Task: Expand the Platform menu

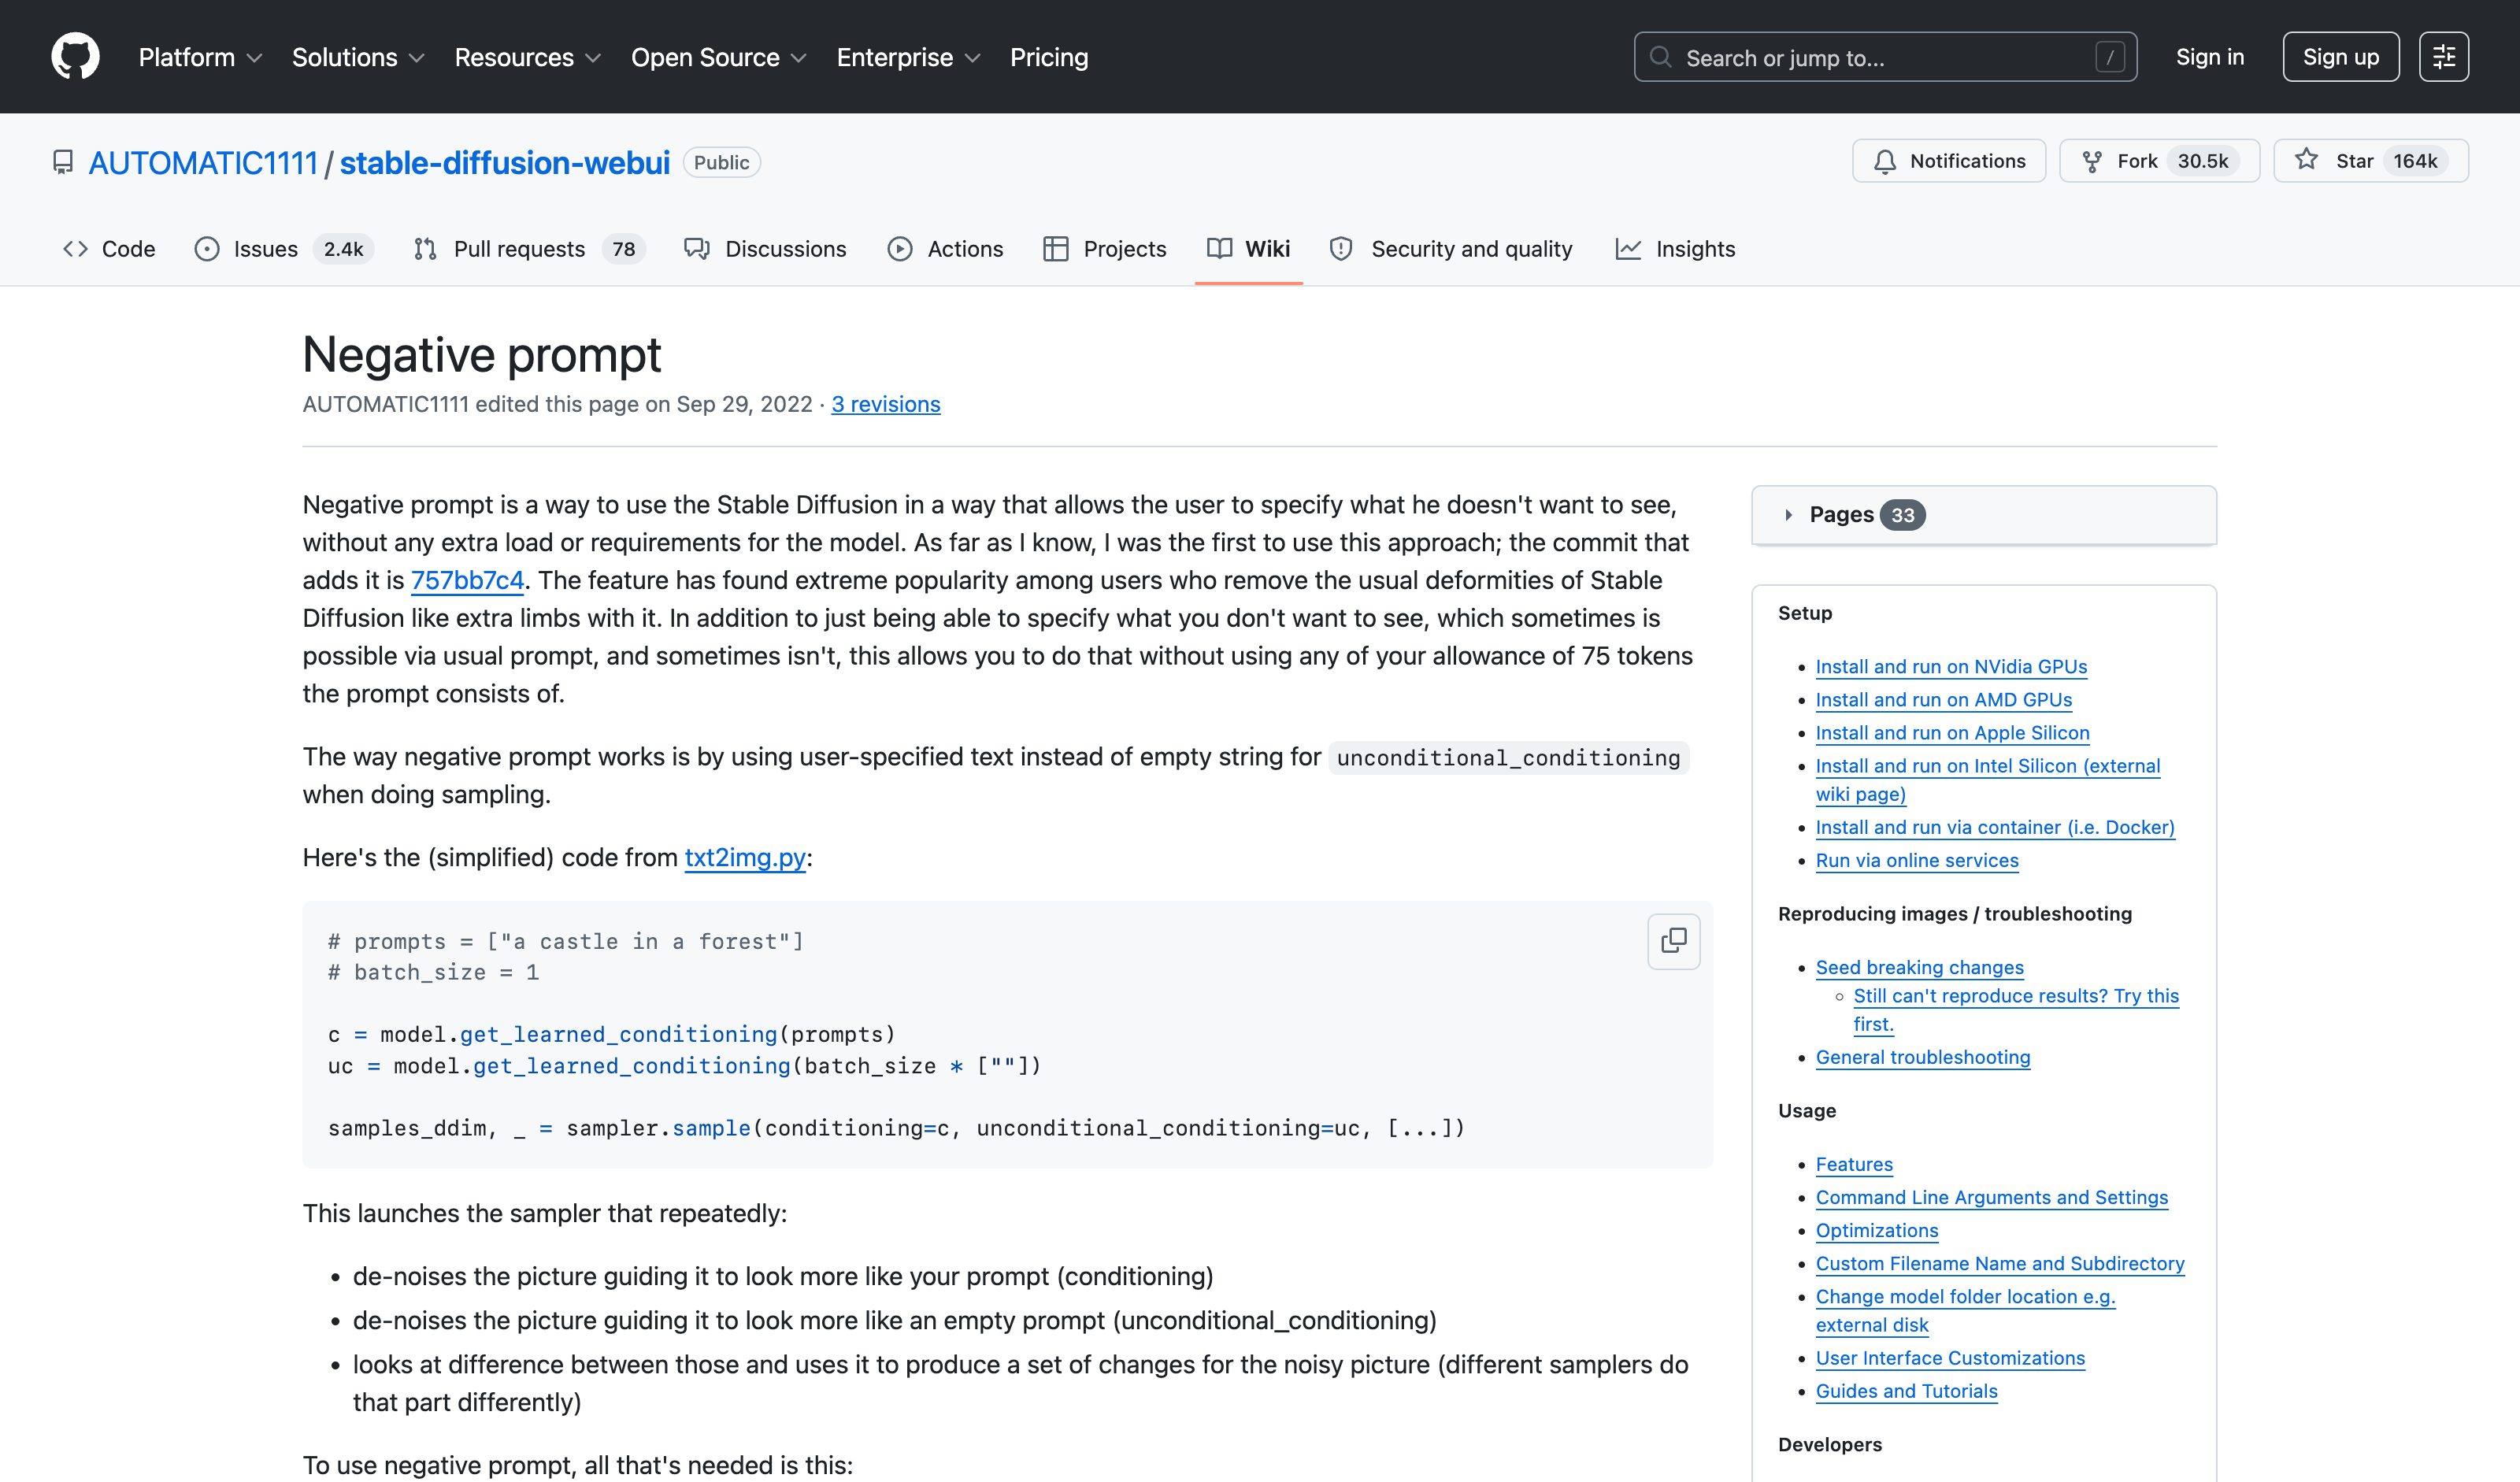Action: click(x=200, y=57)
